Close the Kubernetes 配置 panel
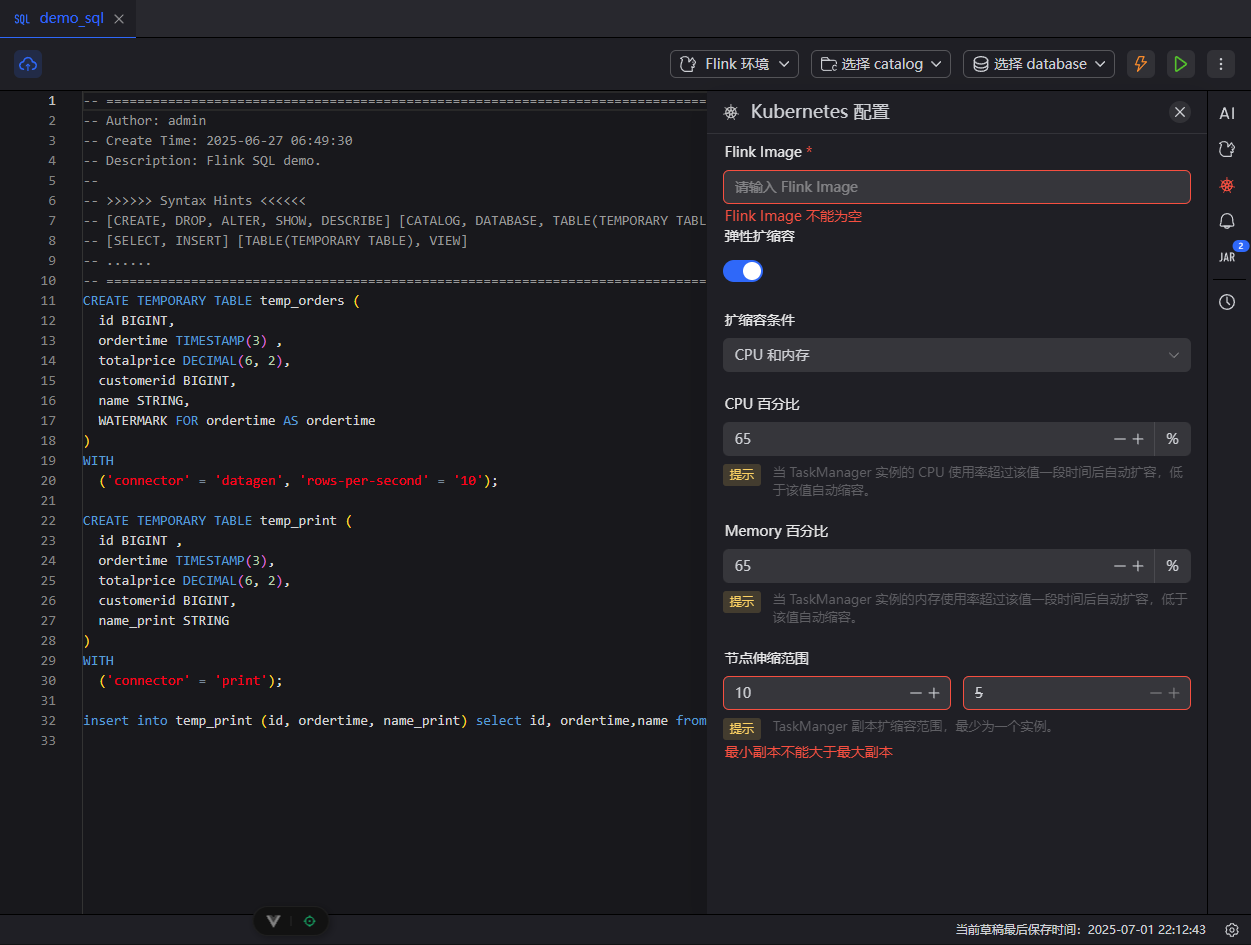The width and height of the screenshot is (1251, 945). [x=1180, y=112]
